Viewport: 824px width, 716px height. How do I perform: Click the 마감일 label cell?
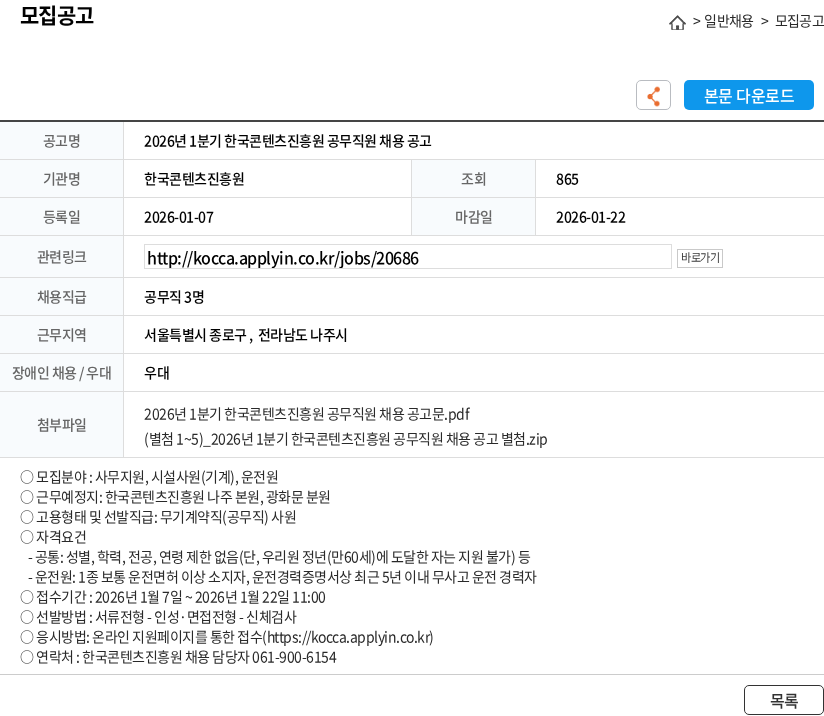[x=473, y=217]
